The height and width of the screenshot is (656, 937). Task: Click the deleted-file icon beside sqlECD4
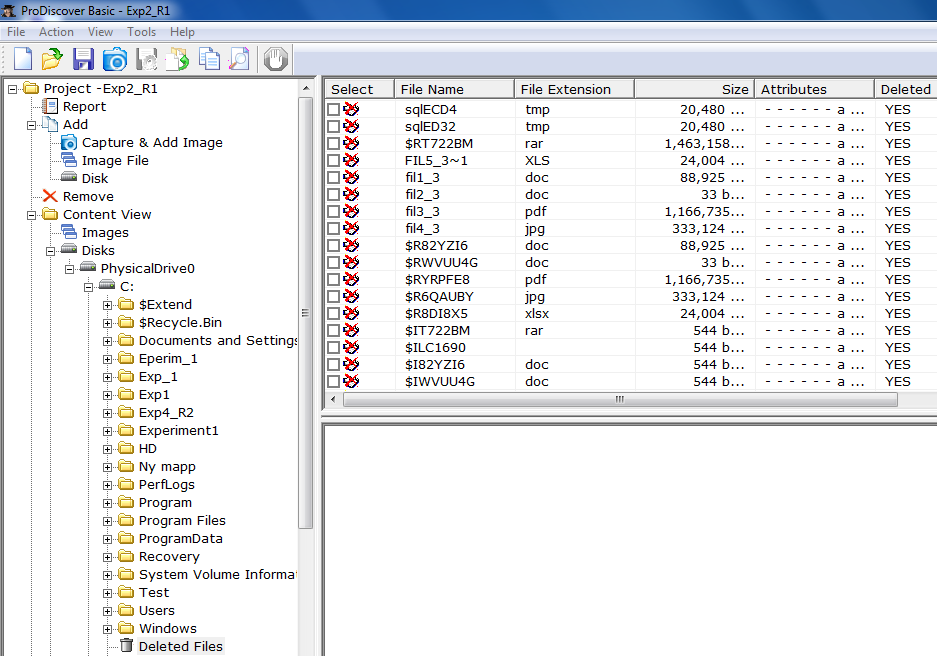coord(351,109)
